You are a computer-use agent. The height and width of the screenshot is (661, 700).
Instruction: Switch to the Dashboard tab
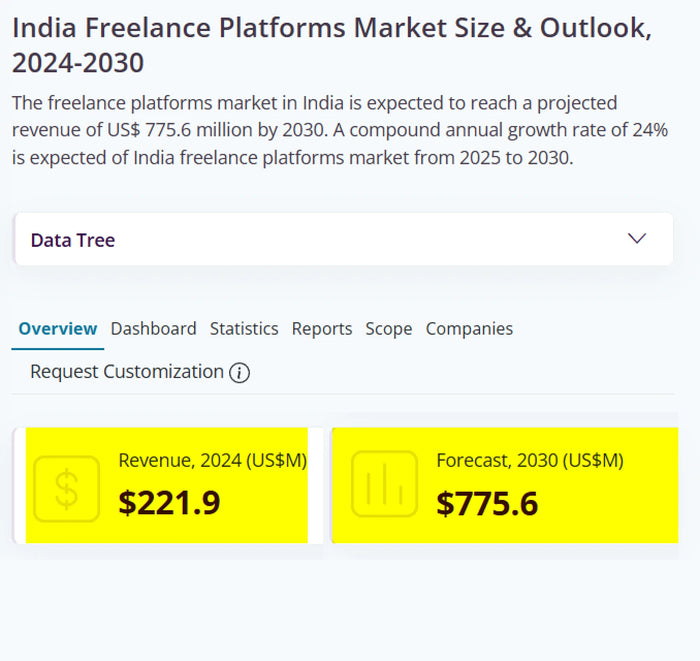click(x=153, y=329)
